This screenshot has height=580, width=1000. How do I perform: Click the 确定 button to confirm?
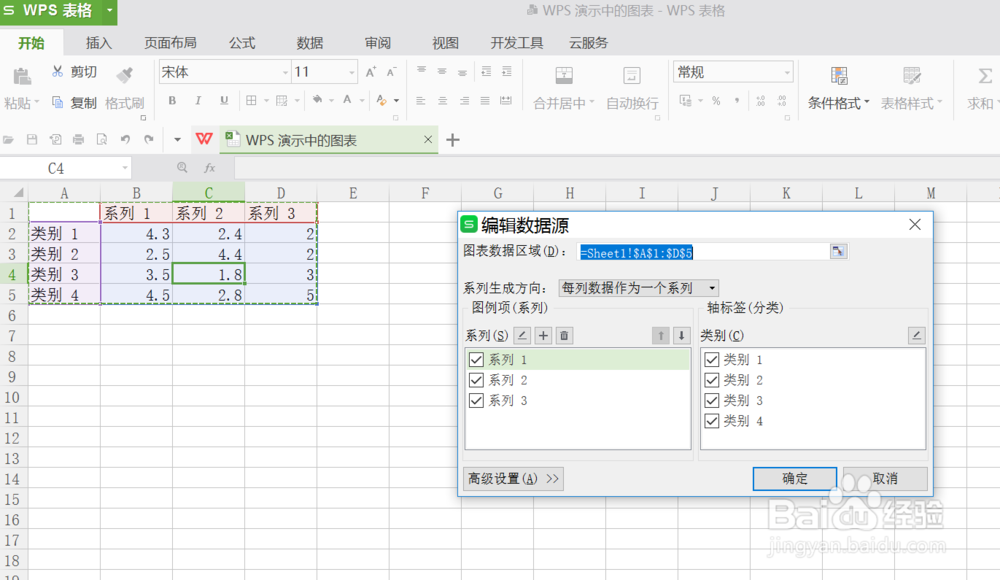pos(794,479)
